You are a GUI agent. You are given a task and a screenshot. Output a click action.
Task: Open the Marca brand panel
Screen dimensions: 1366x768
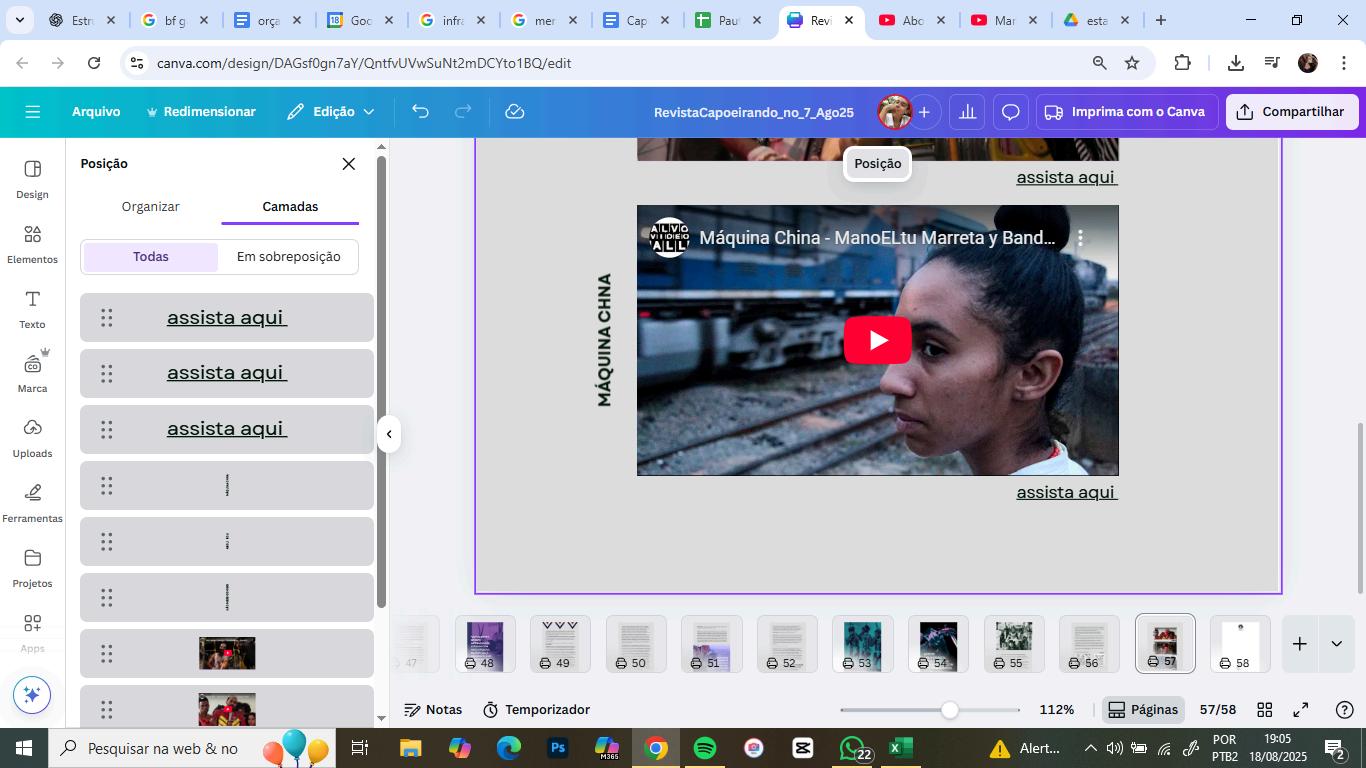pyautogui.click(x=32, y=373)
